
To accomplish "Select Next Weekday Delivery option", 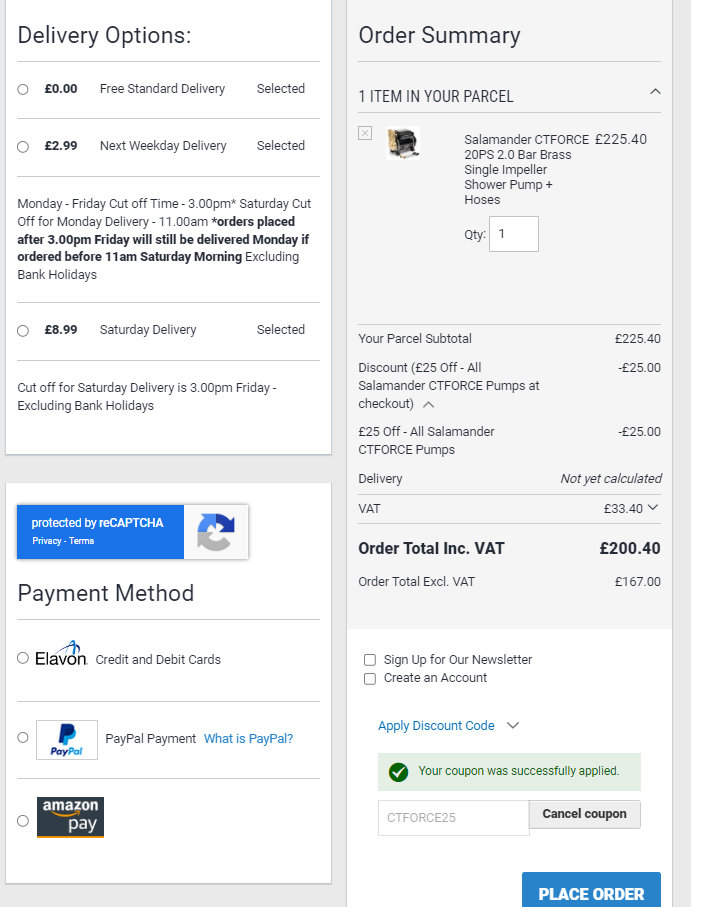I will (23, 146).
